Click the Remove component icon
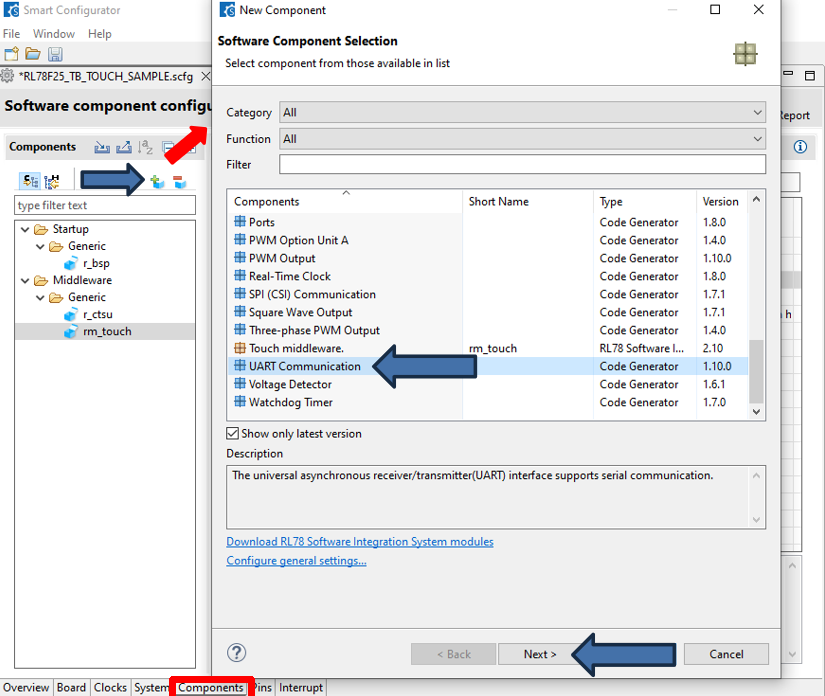Screen dimensions: 825x696 [x=179, y=181]
